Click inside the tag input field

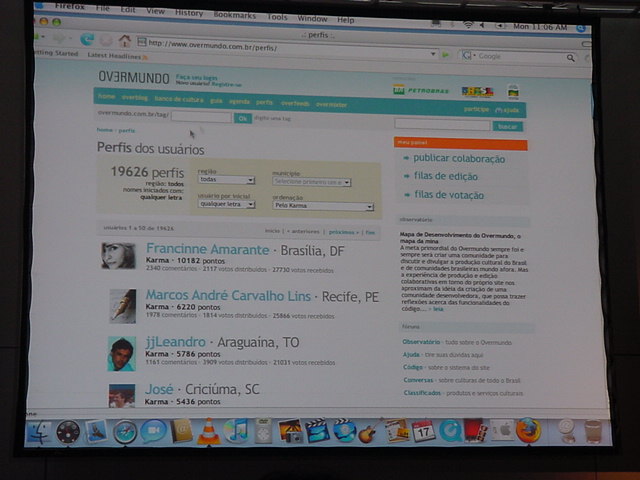point(201,117)
